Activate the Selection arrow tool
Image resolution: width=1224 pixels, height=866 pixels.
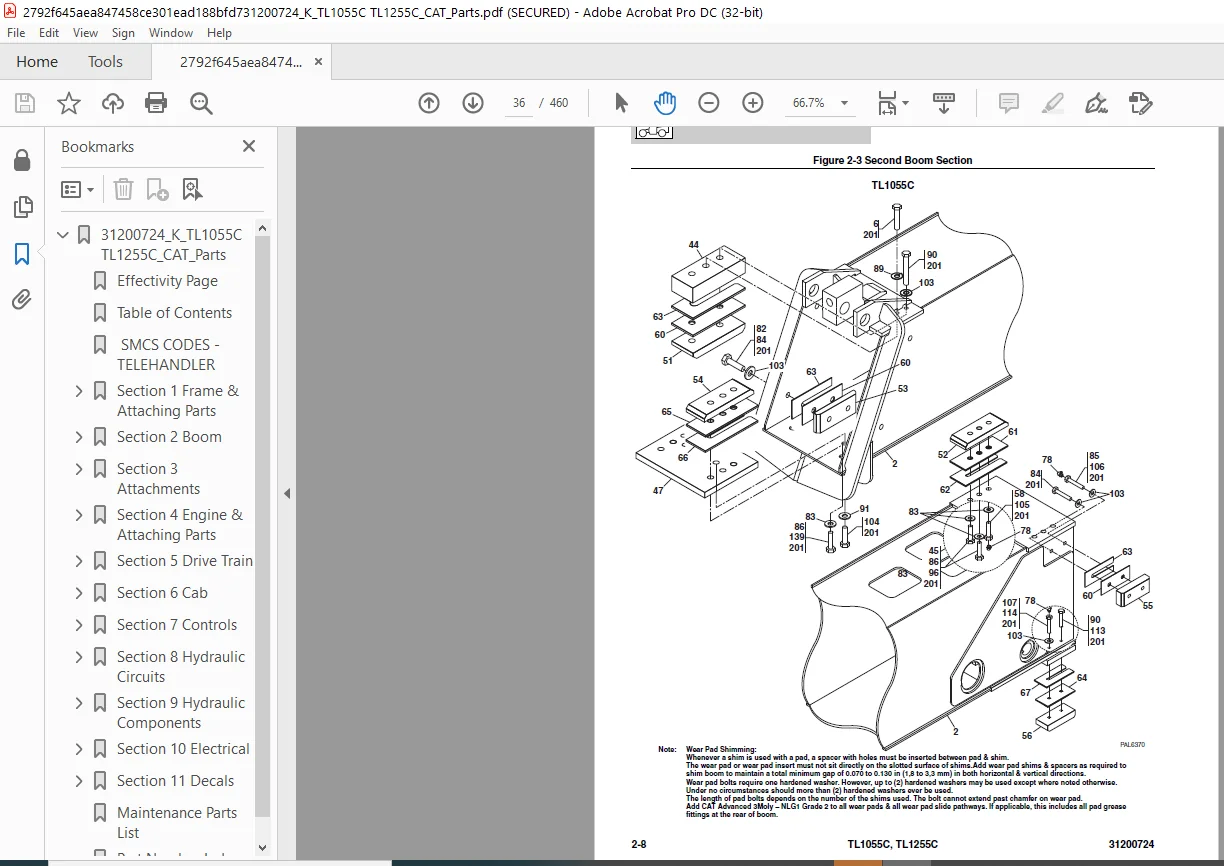pyautogui.click(x=621, y=103)
